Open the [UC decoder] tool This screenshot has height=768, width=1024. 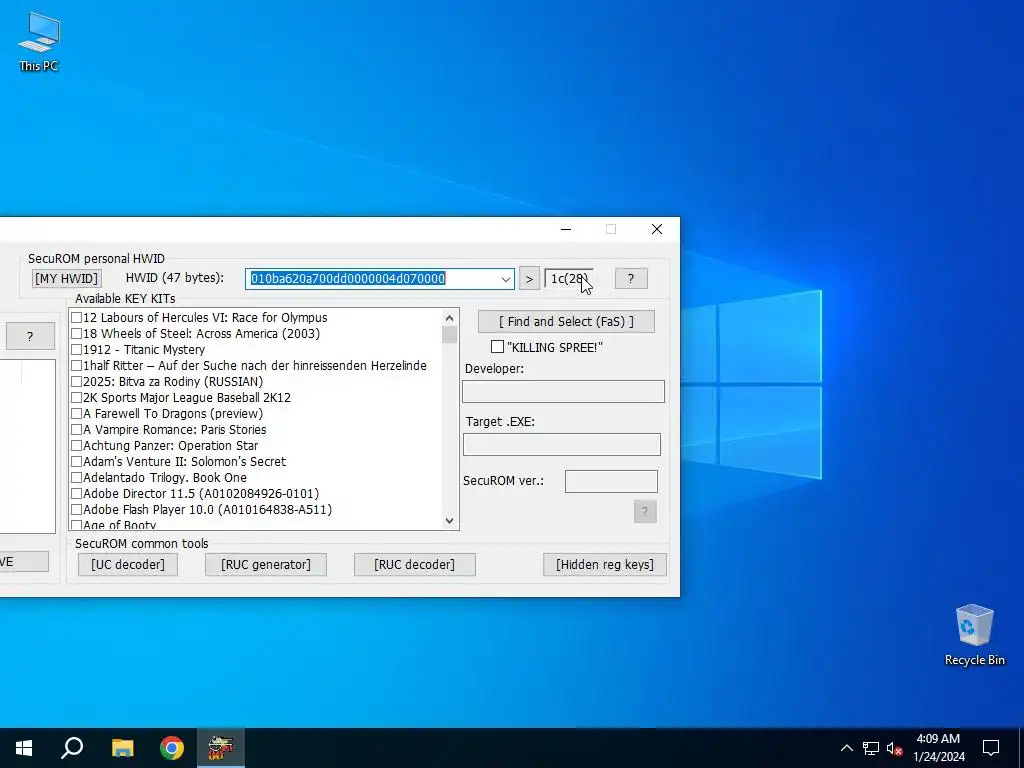tap(128, 564)
